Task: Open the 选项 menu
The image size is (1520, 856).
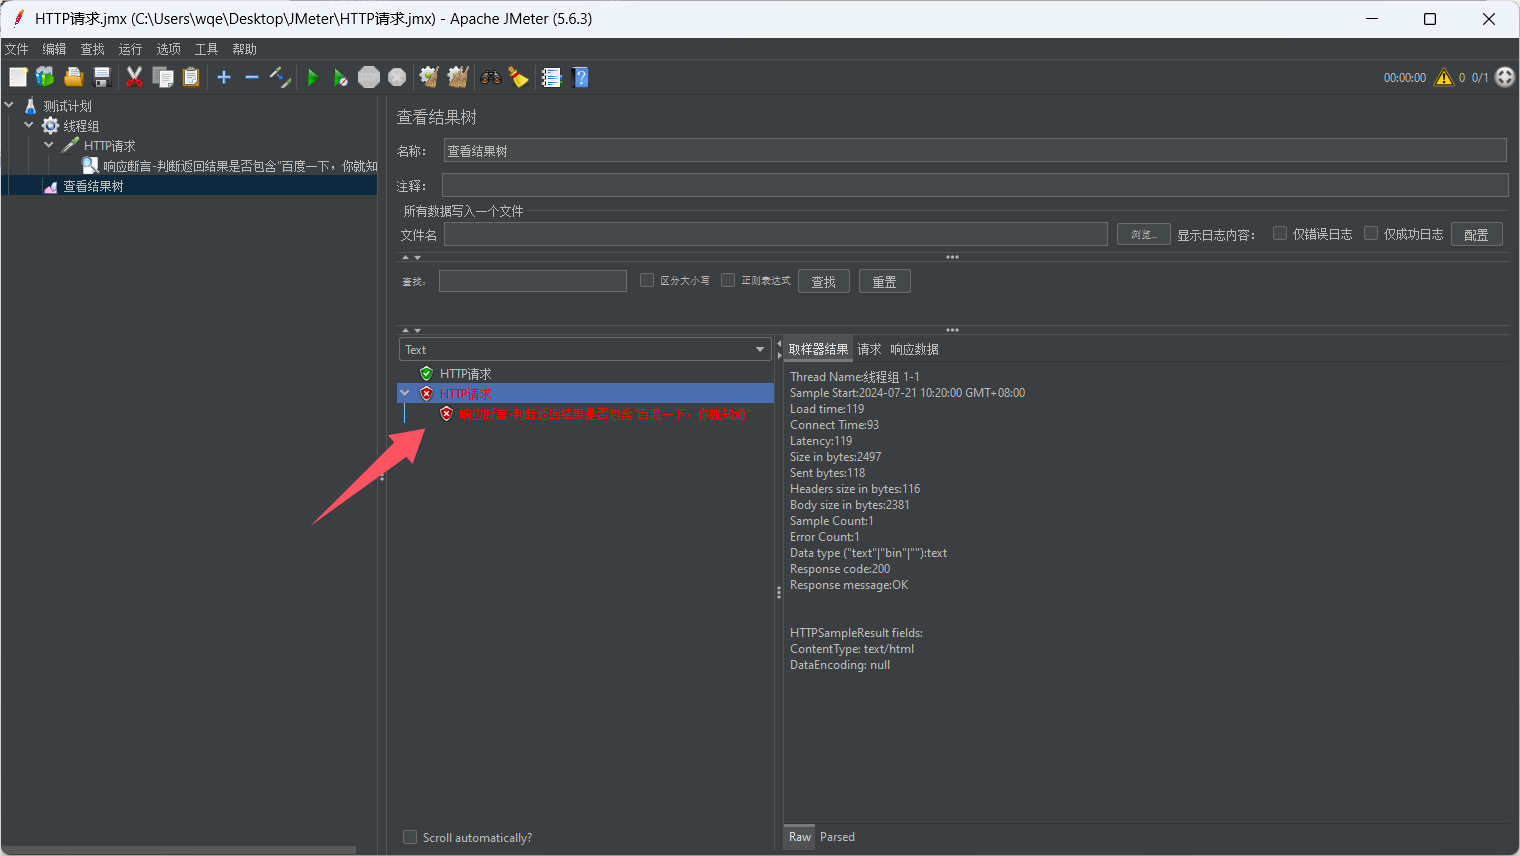Action: (x=169, y=49)
